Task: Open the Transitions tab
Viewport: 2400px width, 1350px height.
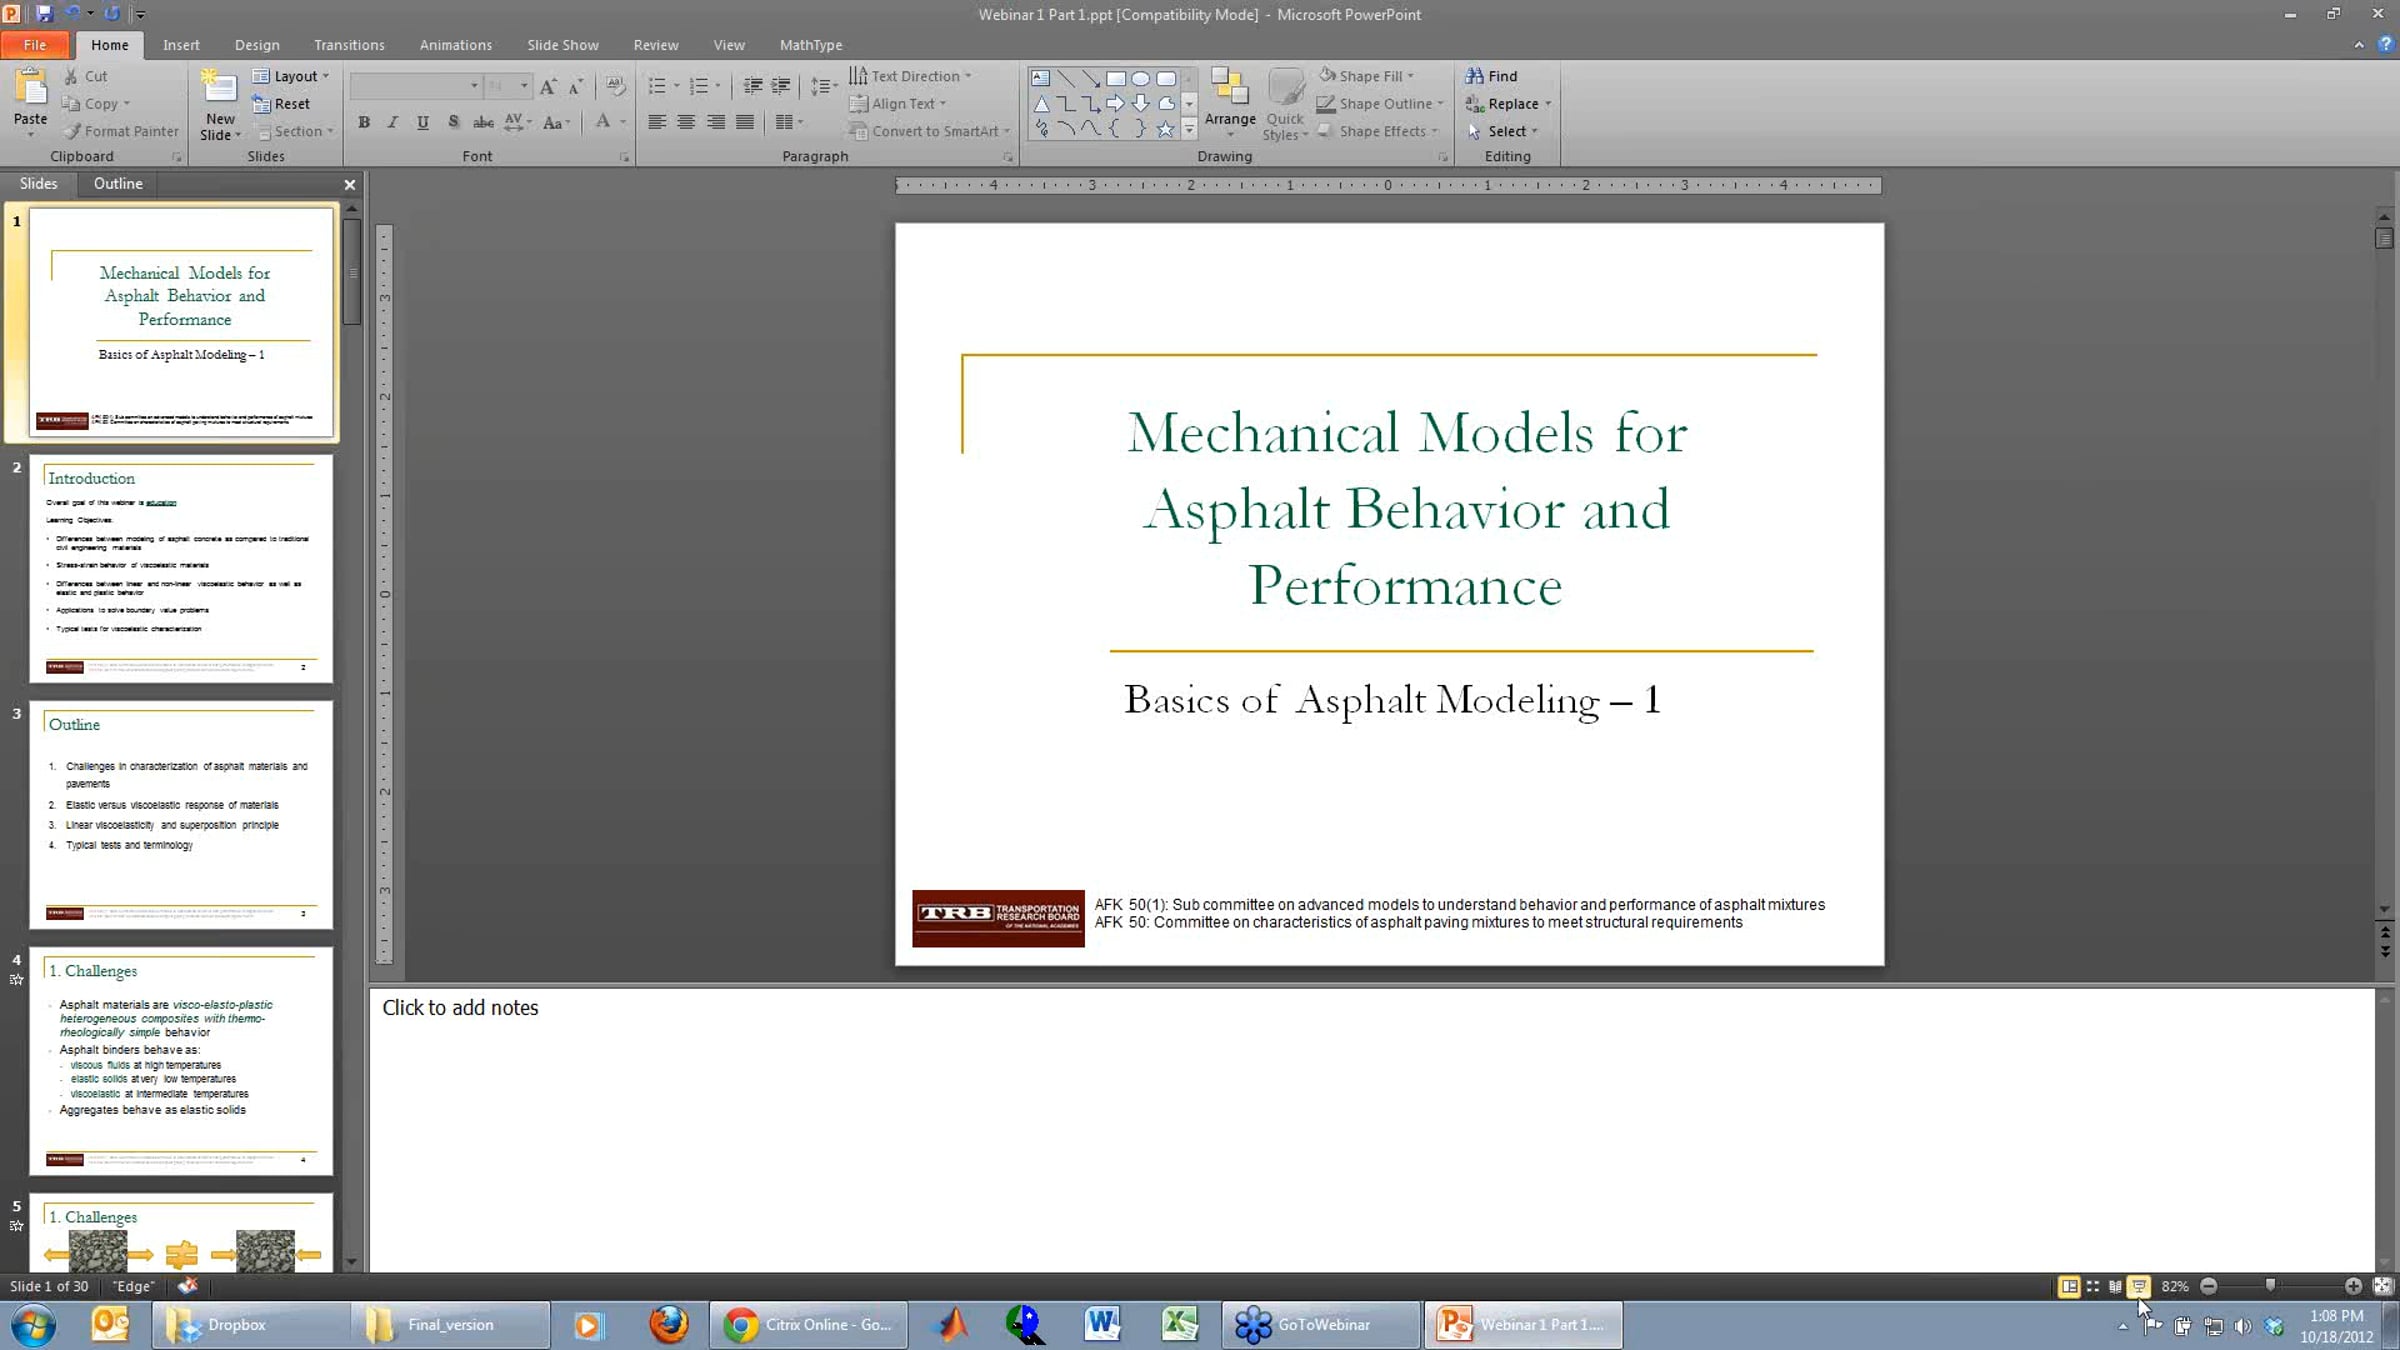Action: (349, 45)
